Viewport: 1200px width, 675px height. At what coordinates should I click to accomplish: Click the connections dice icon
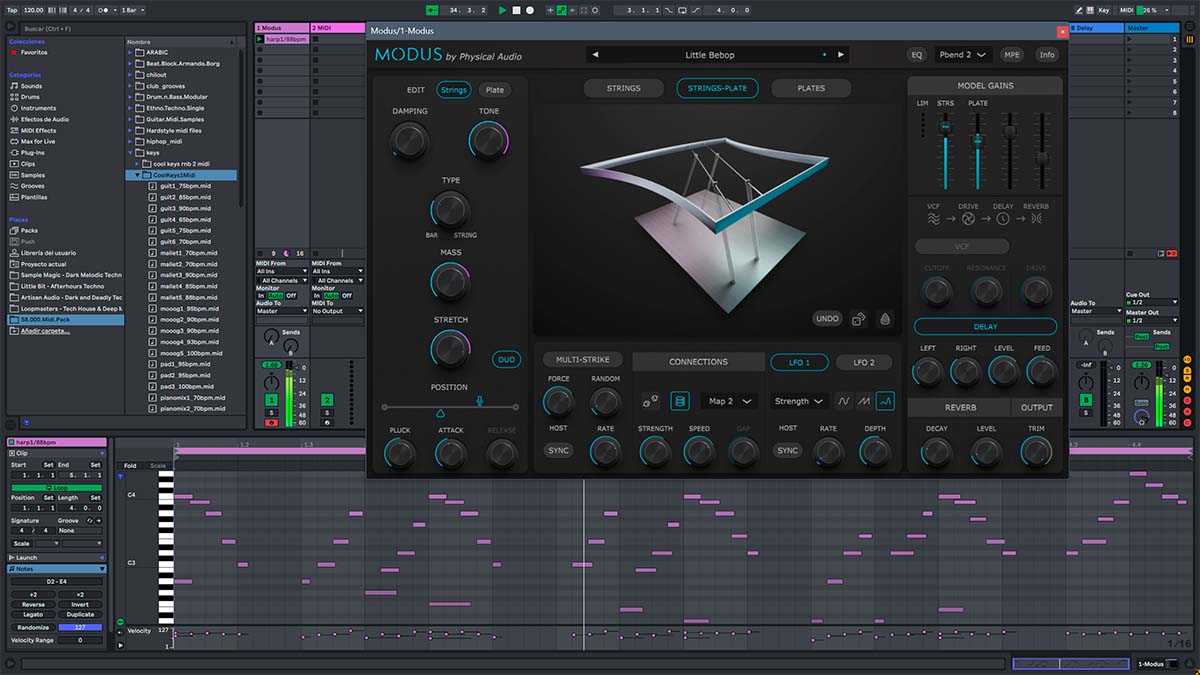pos(651,401)
